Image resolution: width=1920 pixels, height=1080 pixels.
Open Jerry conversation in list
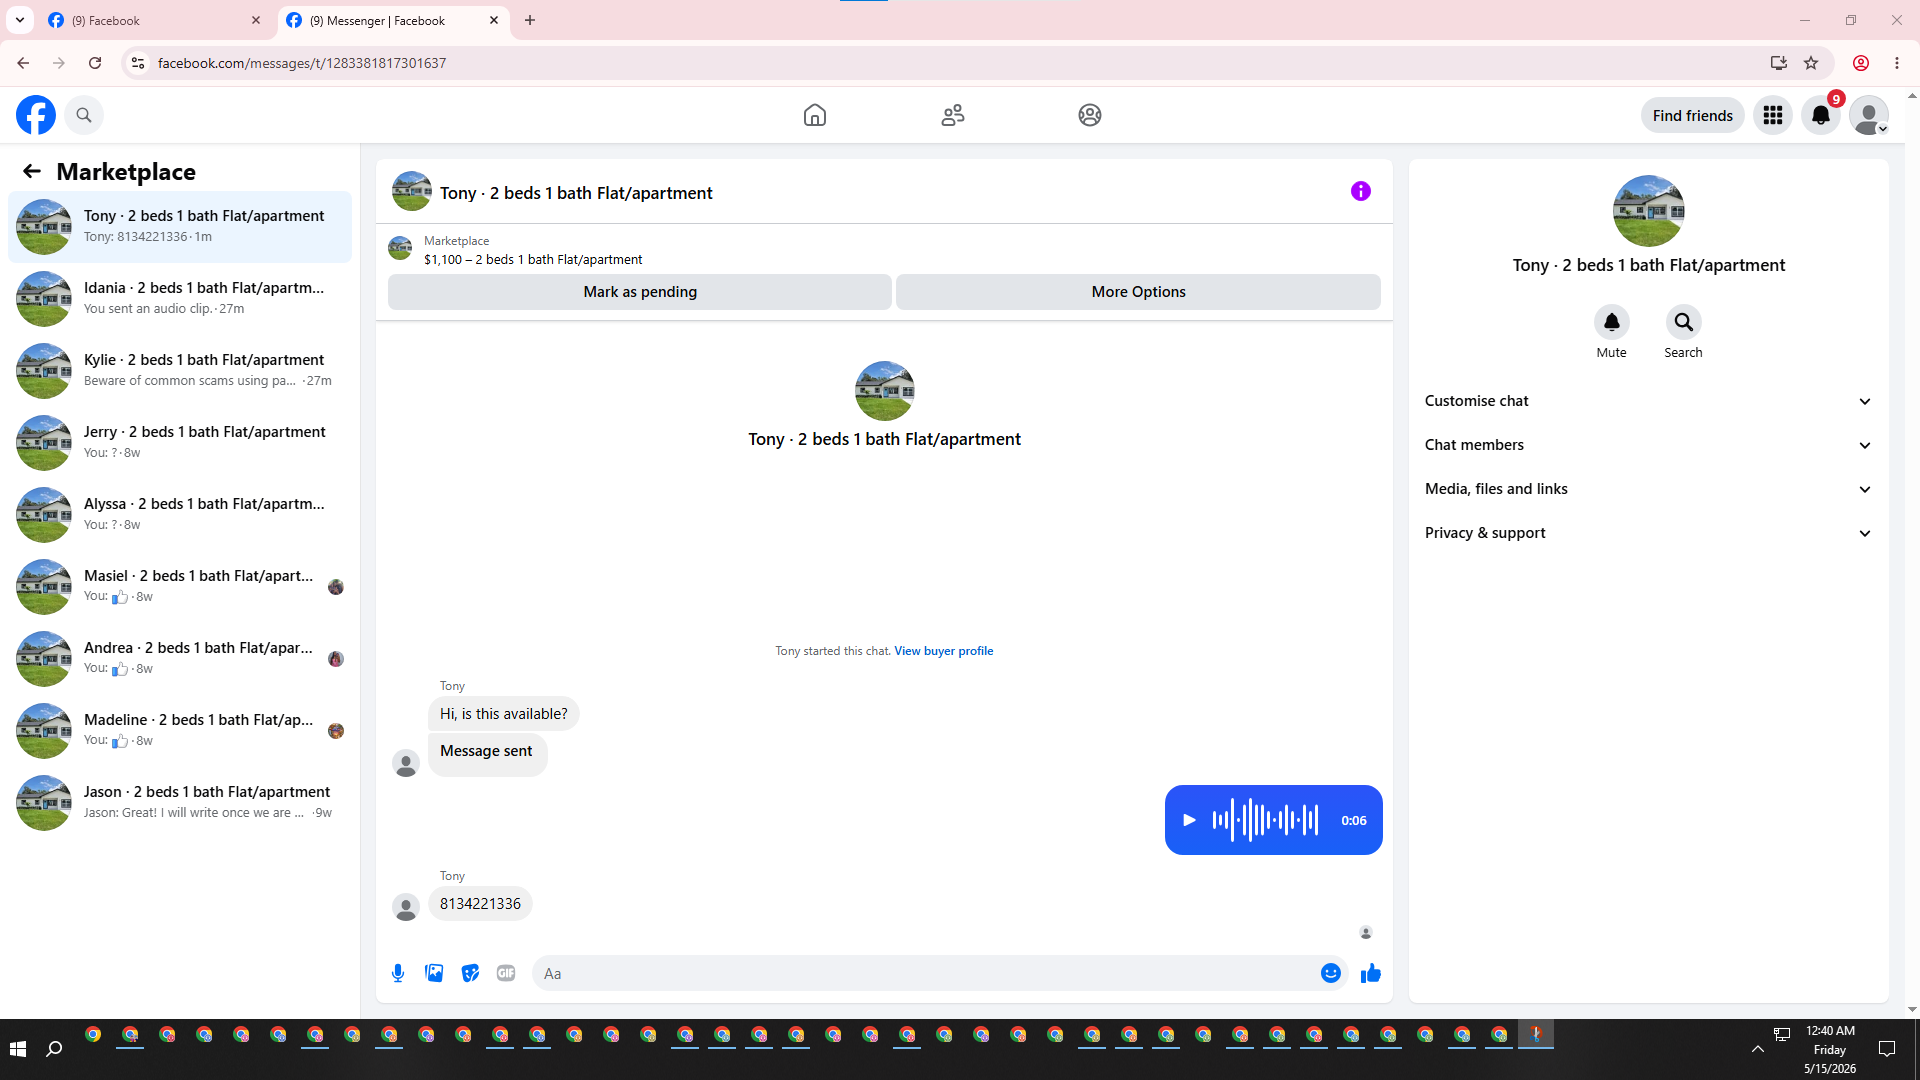[180, 443]
